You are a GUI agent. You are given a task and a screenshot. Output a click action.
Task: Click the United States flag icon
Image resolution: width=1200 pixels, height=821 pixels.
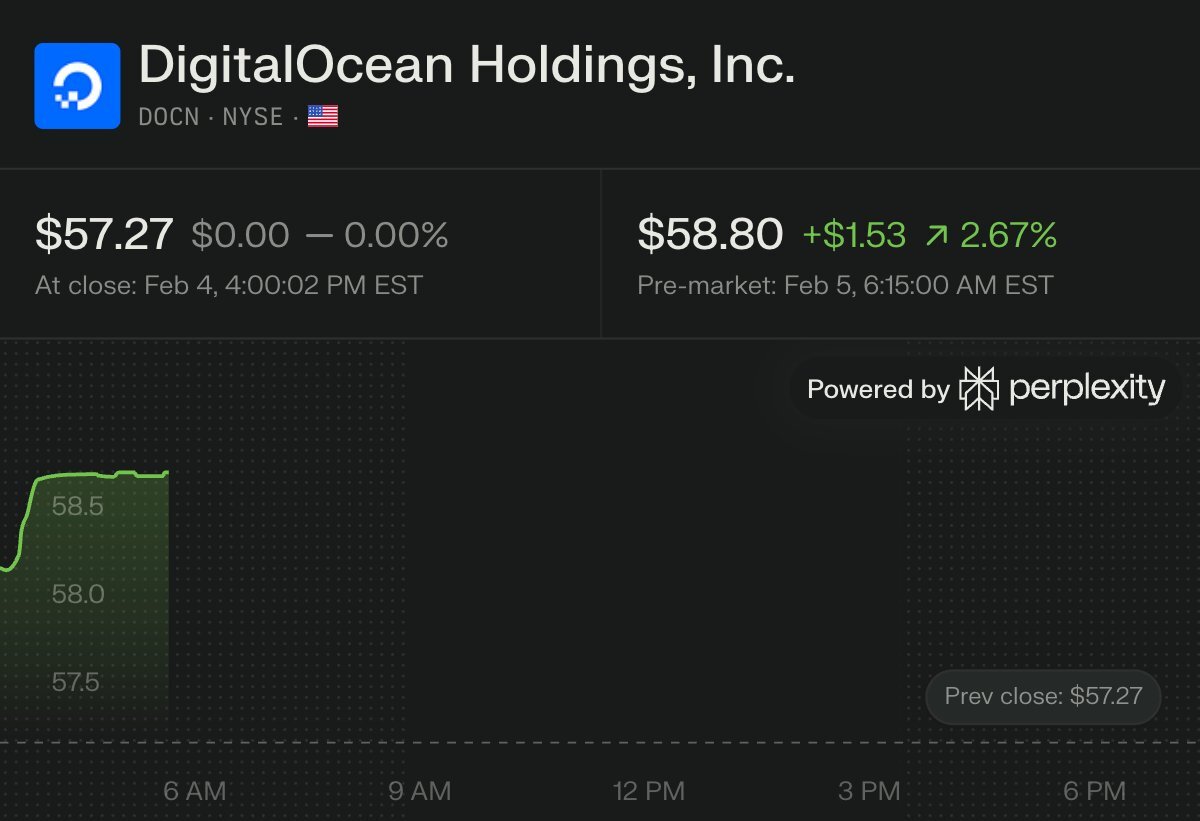322,117
